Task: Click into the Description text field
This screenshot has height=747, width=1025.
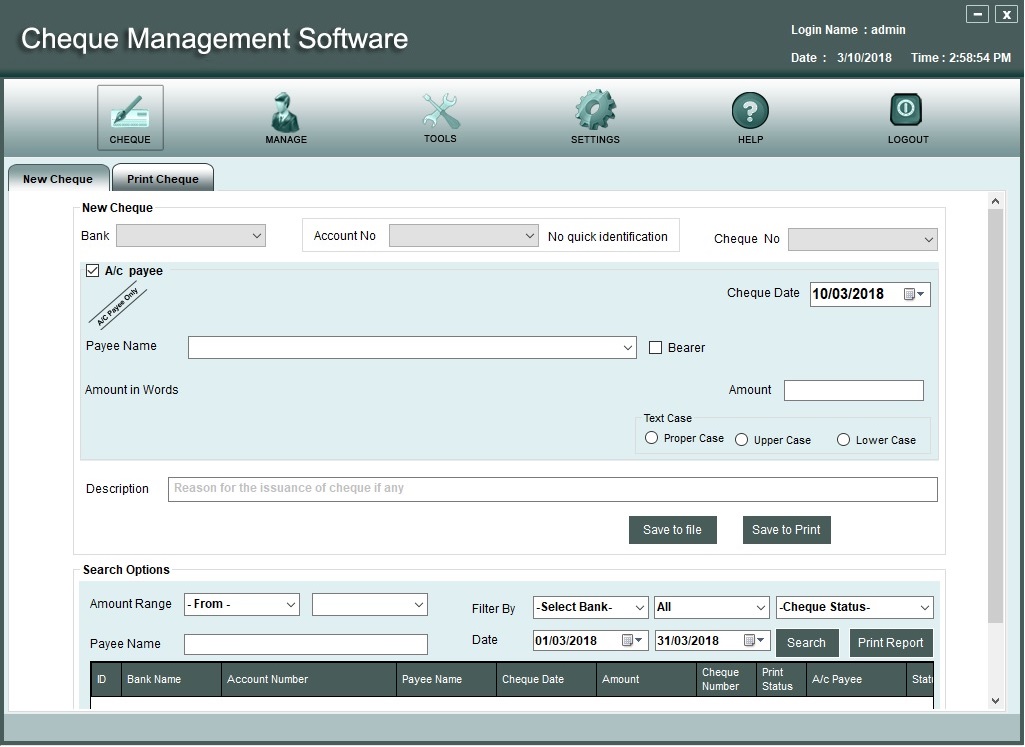Action: (x=552, y=489)
